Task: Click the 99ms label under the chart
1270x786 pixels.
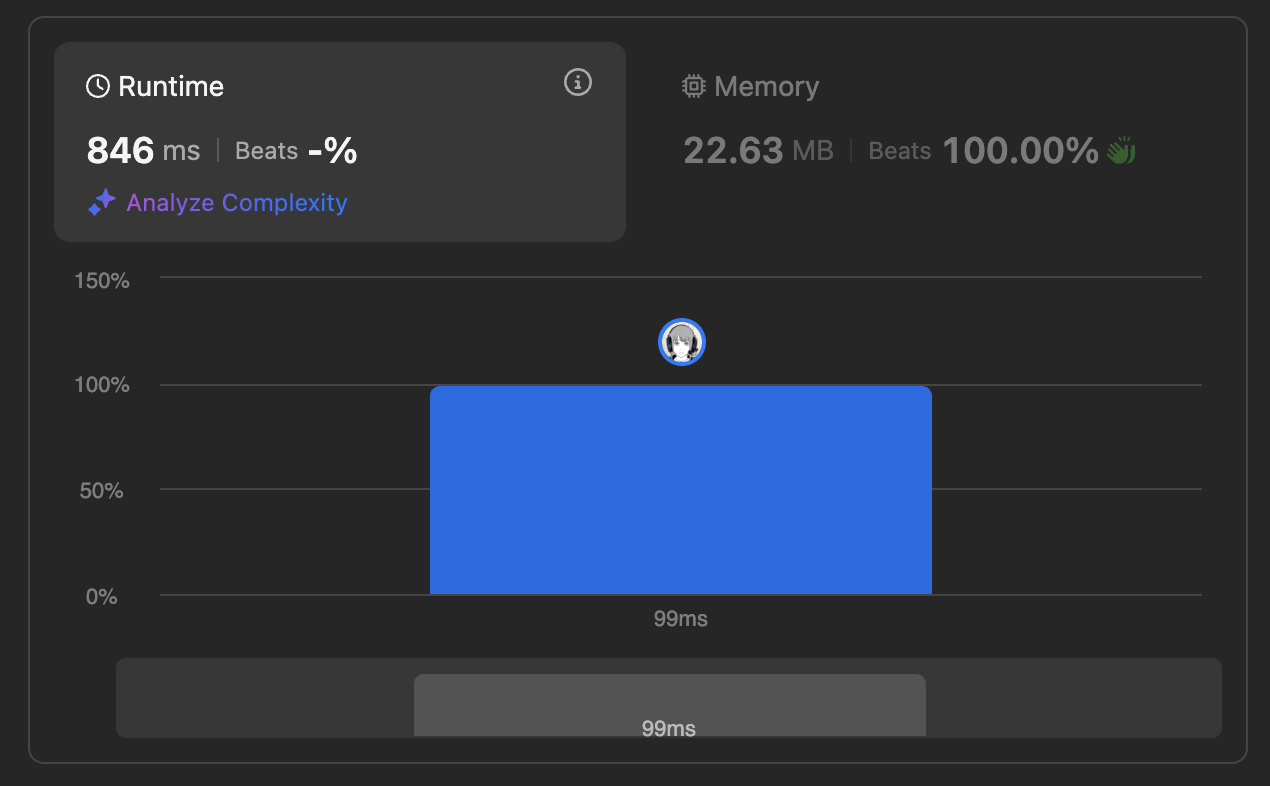Action: (x=681, y=619)
